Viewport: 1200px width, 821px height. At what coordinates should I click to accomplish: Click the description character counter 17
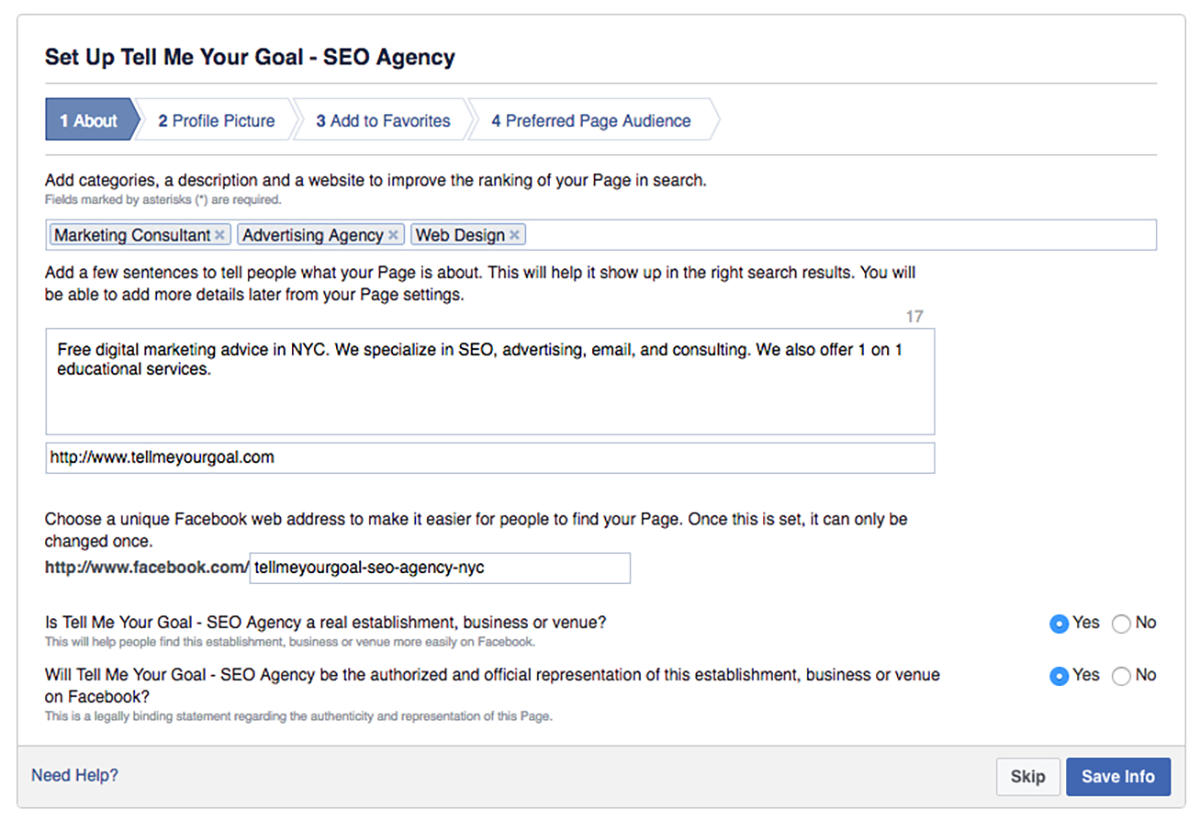pos(914,316)
